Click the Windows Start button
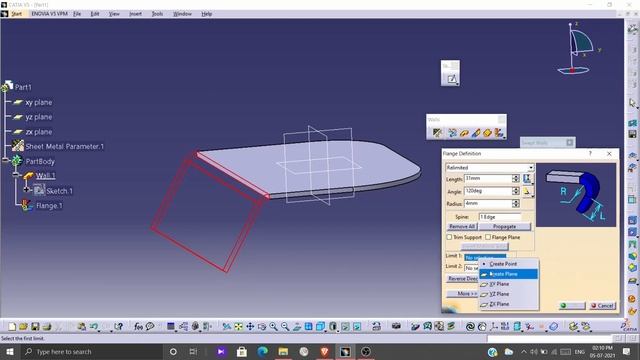 [x=10, y=351]
